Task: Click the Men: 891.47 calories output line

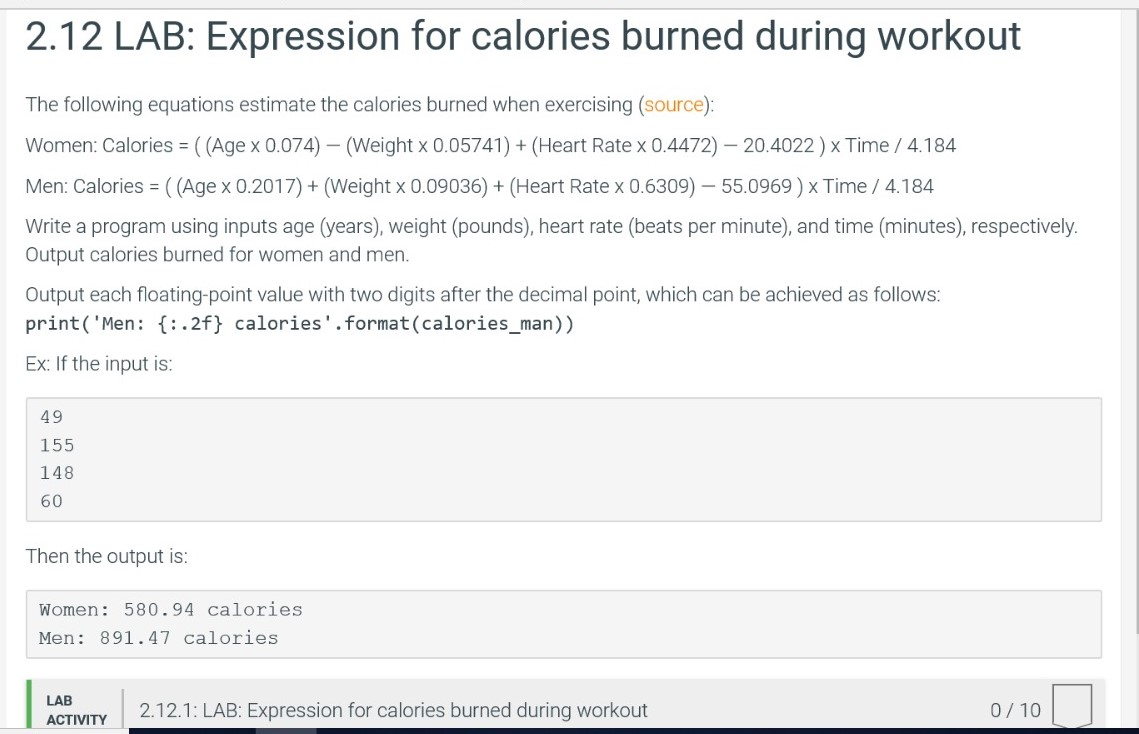Action: pos(157,637)
